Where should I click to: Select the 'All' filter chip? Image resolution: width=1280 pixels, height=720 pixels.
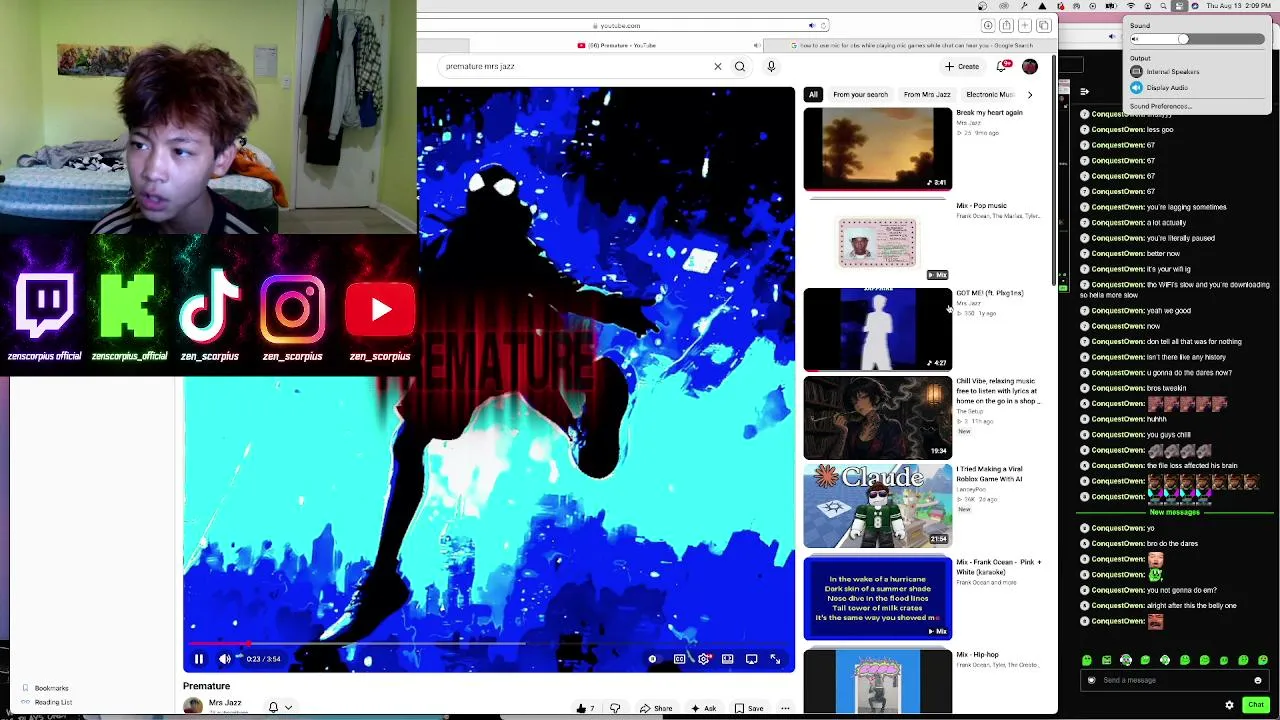click(813, 94)
